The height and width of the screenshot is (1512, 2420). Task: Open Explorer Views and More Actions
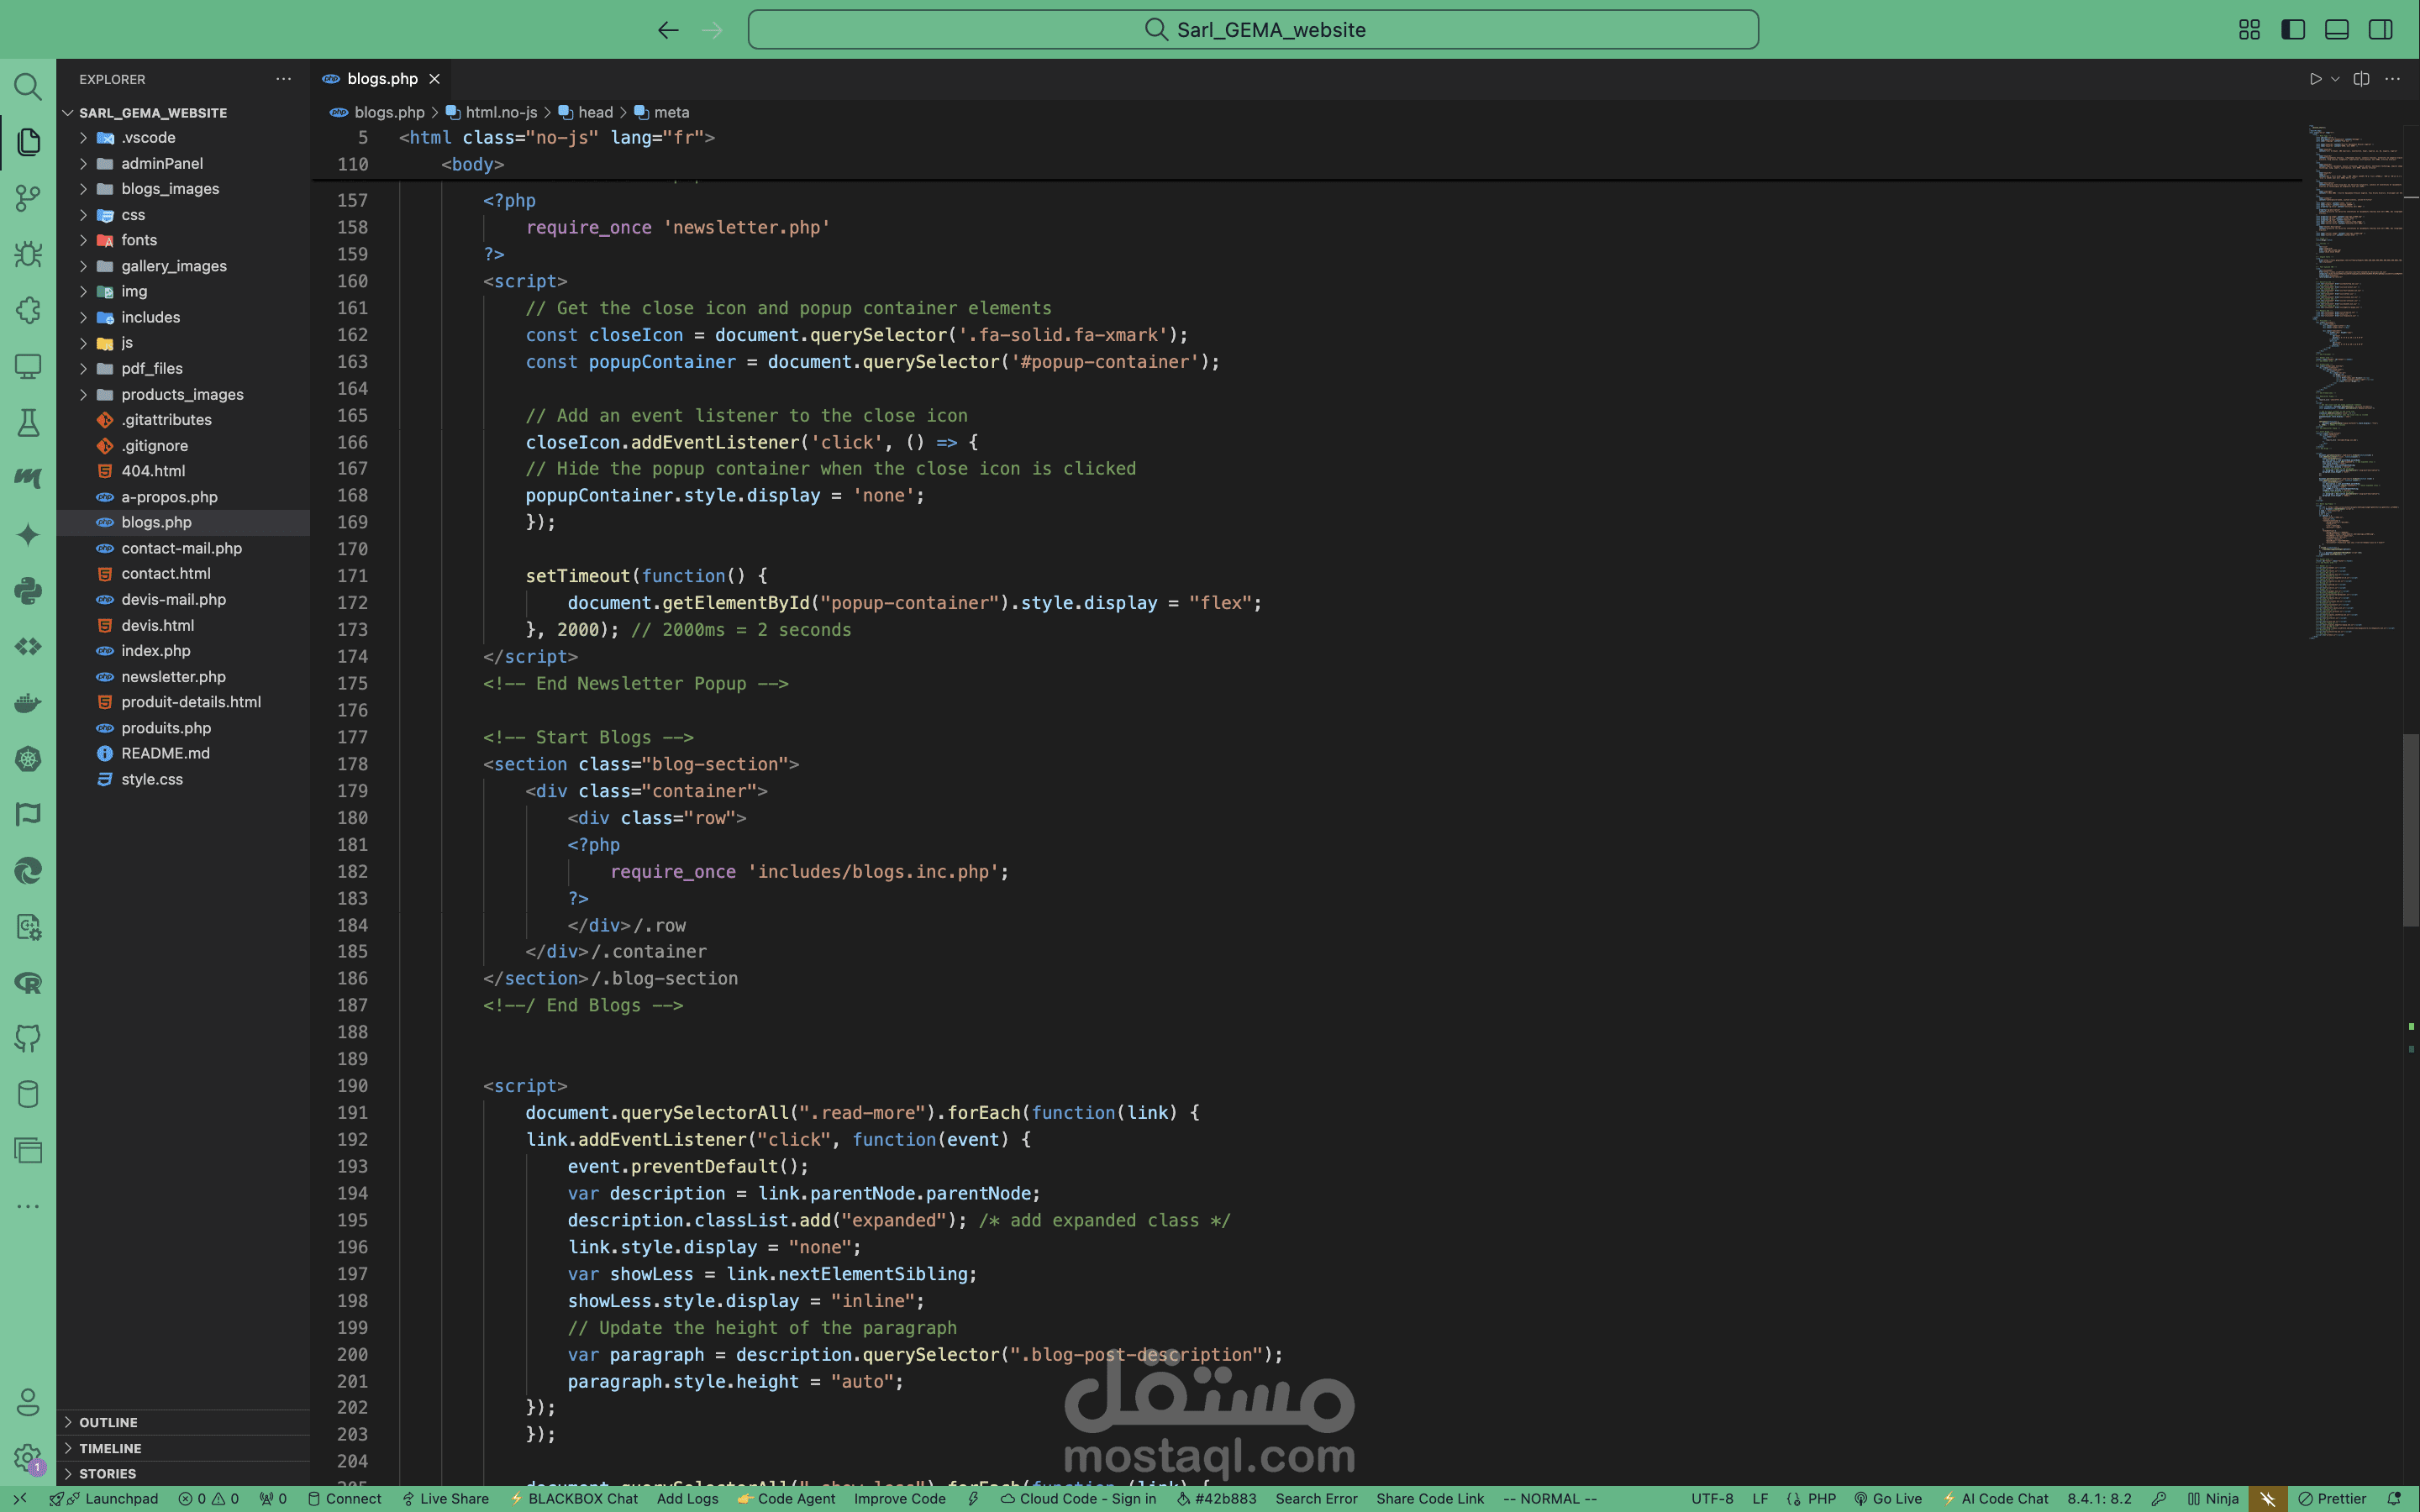pyautogui.click(x=284, y=79)
